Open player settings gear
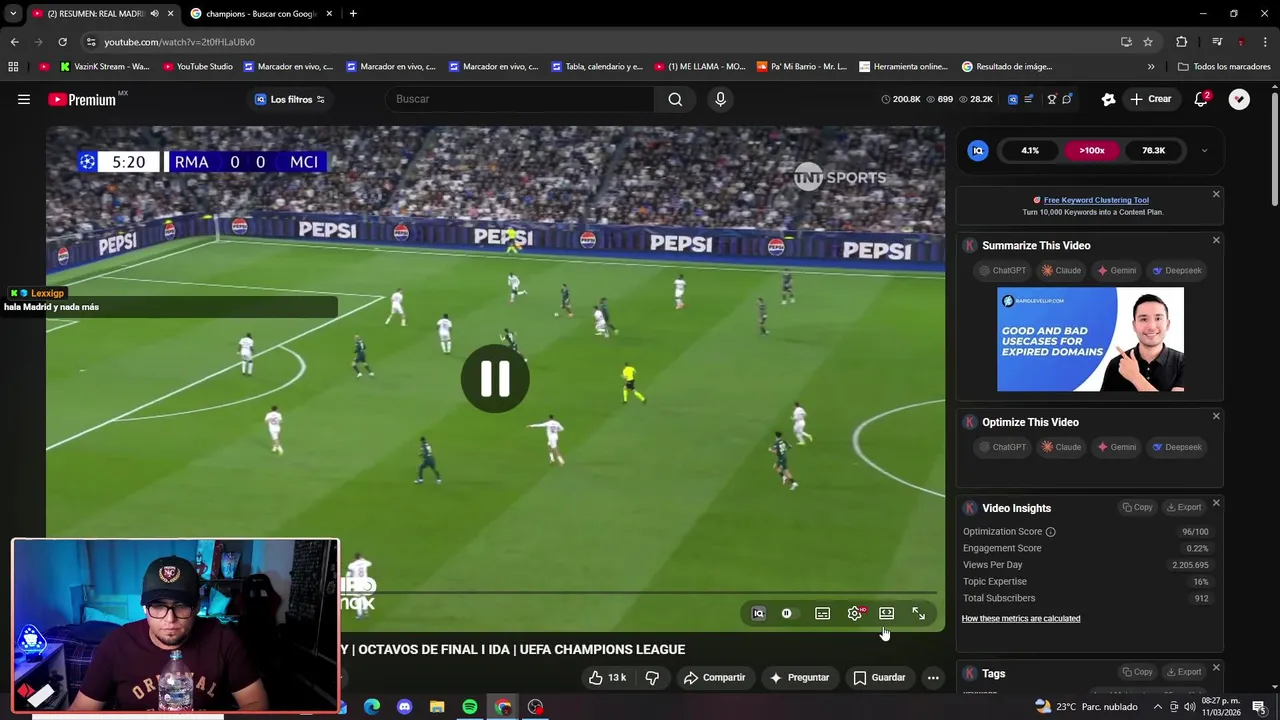Screen dimensions: 1280x720 click(854, 614)
